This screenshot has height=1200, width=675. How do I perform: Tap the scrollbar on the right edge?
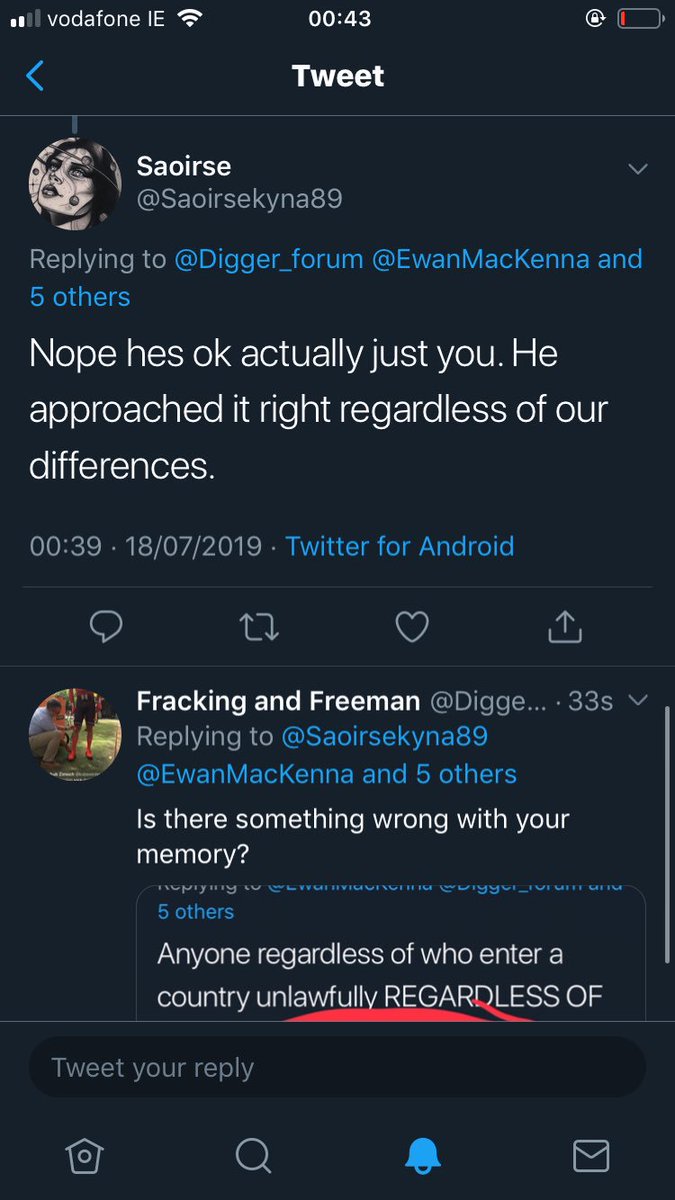click(x=668, y=834)
